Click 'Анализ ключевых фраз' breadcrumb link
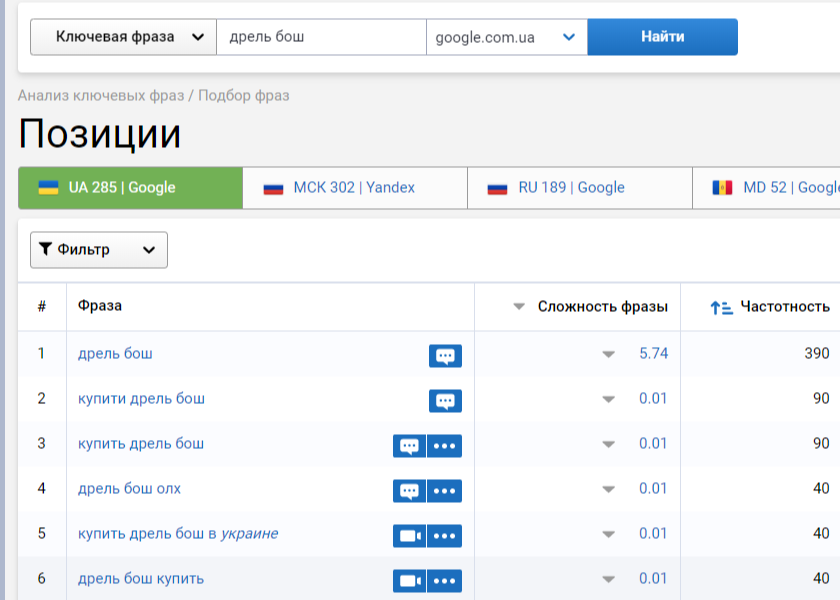840x600 pixels. (100, 96)
